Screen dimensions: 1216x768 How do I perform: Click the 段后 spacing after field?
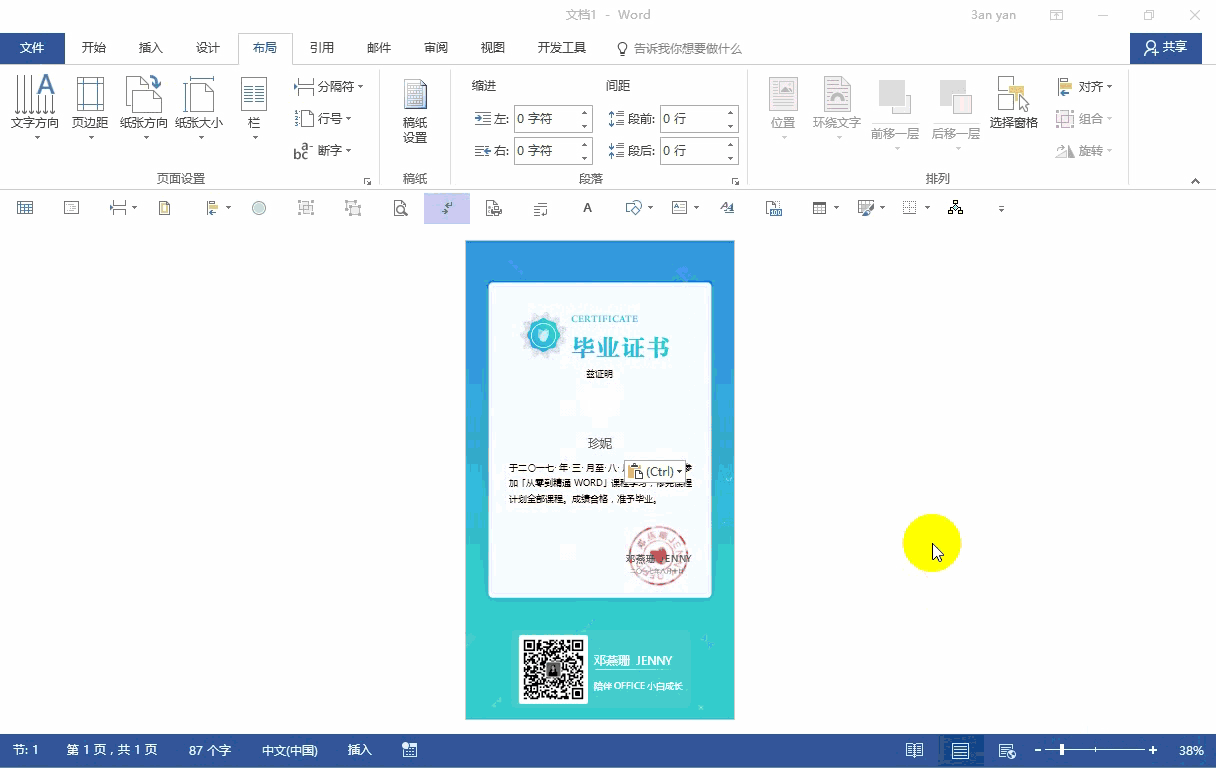point(699,151)
